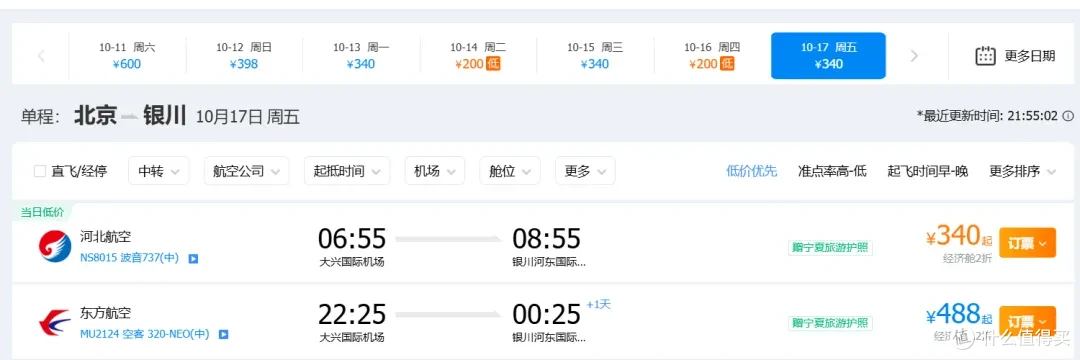Click the NS8015 波音737(中) flight link
1080x360 pixels.
129,259
